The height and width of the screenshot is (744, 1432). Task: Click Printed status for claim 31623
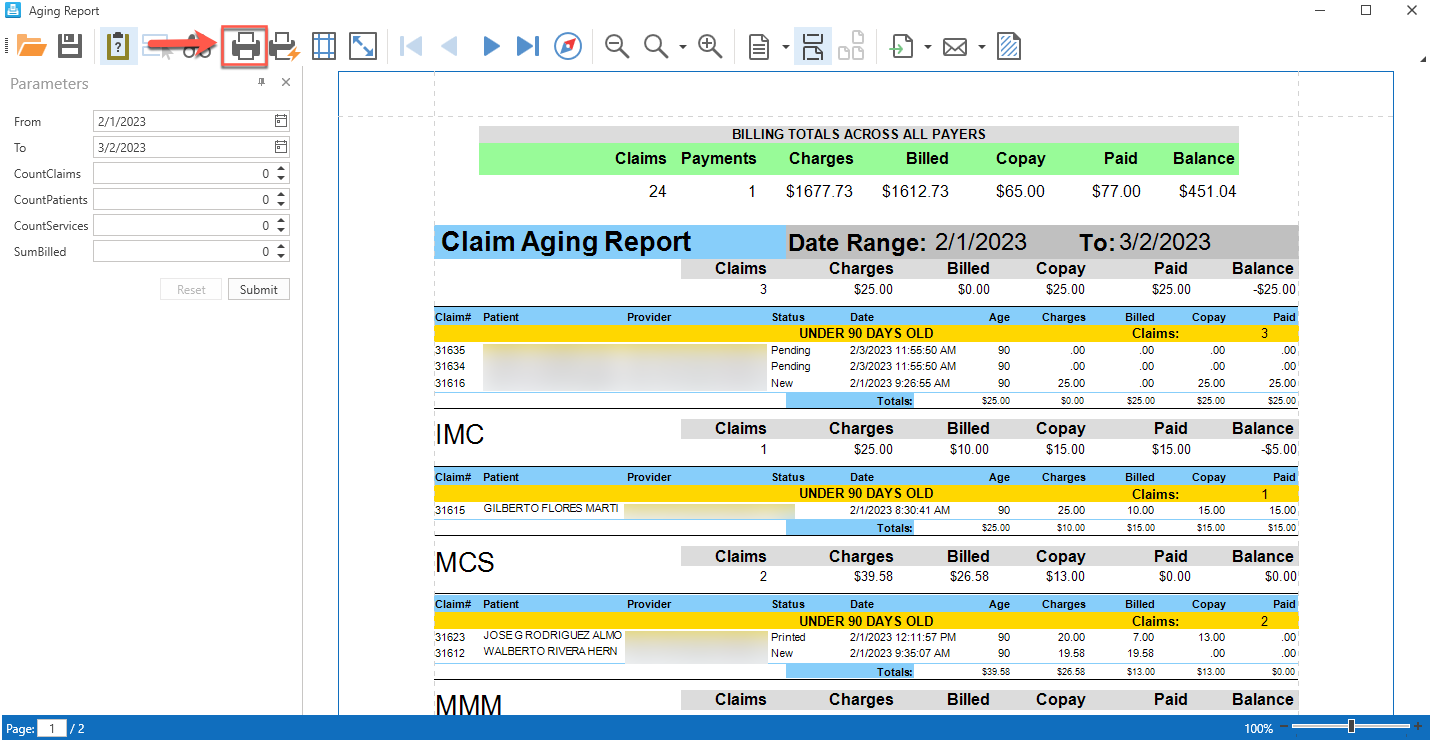pos(789,636)
